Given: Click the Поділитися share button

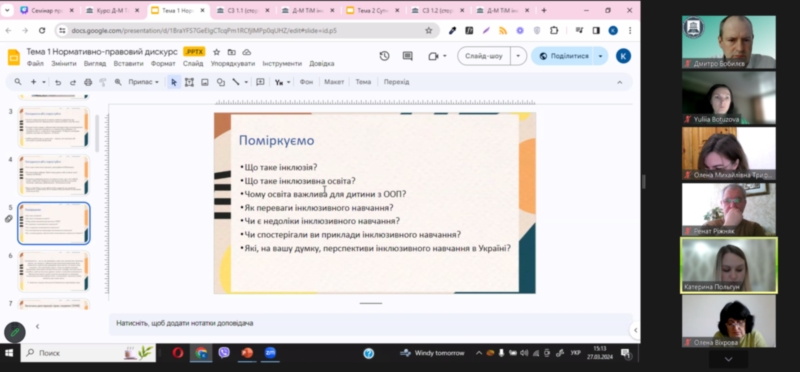Looking at the screenshot, I should tap(564, 56).
